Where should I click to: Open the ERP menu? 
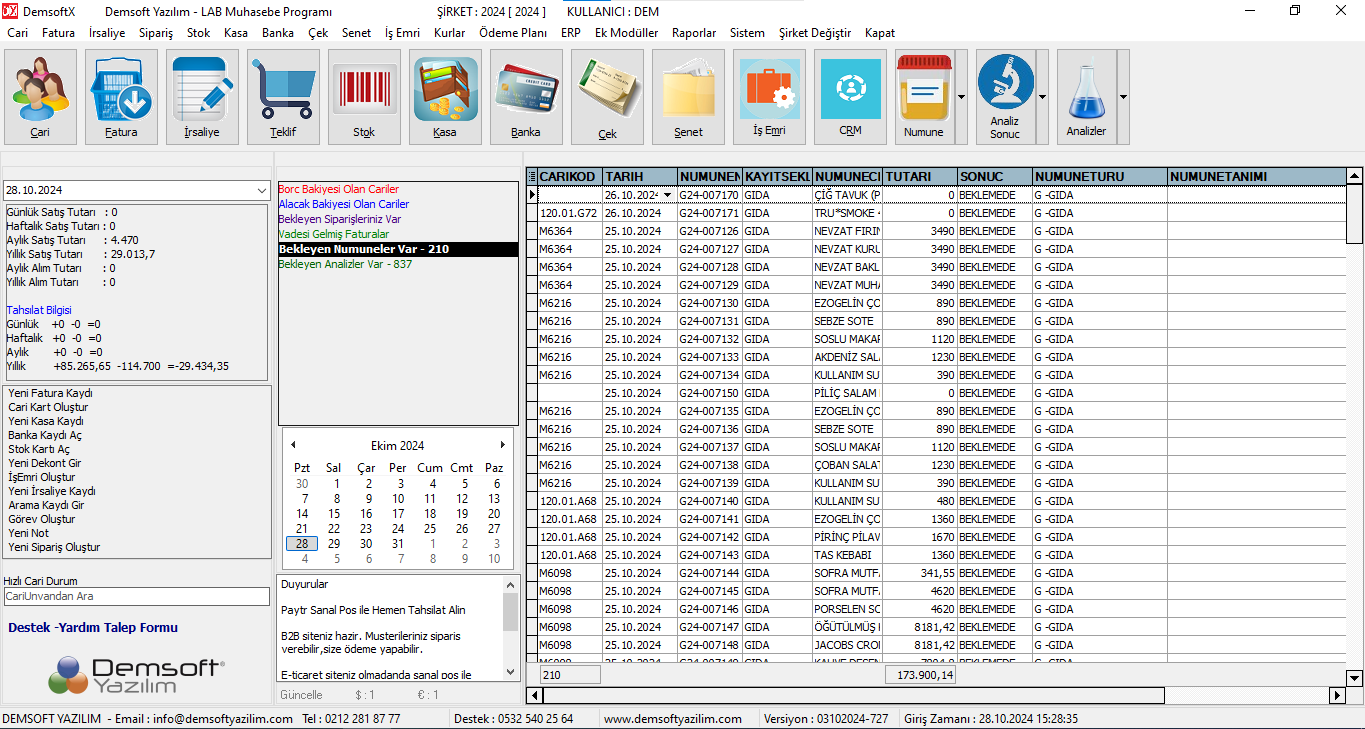[571, 33]
